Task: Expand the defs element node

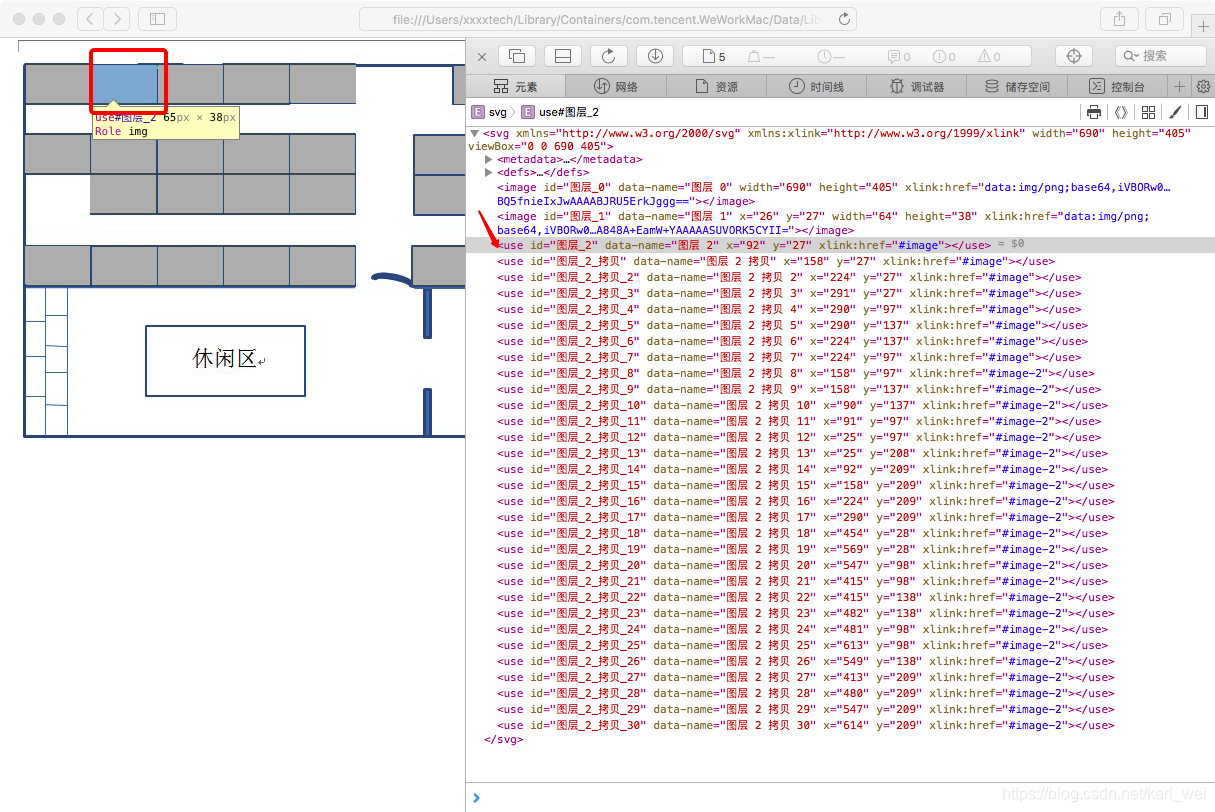Action: click(488, 172)
